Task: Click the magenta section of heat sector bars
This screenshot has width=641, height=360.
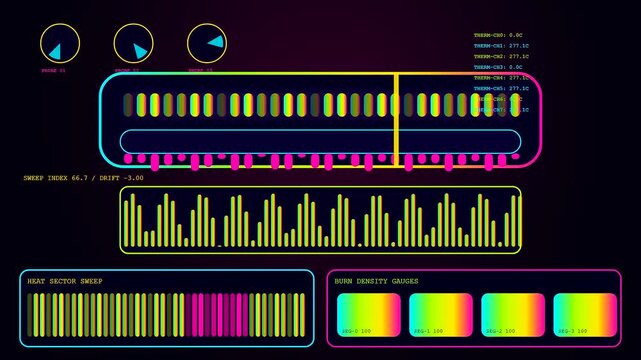Action: [217, 315]
